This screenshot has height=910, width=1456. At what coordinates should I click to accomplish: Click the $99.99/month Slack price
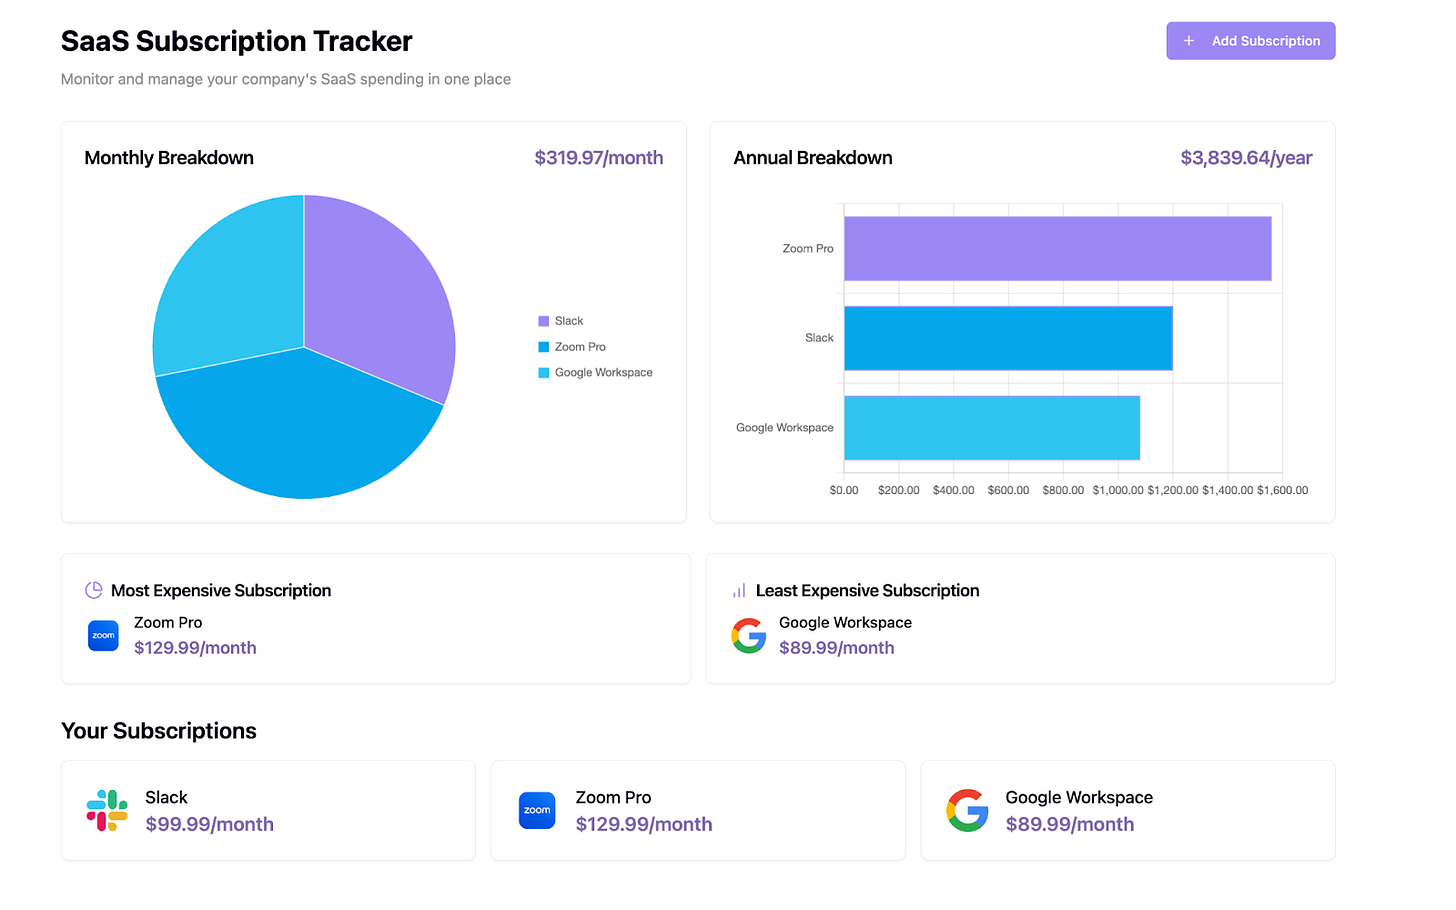[x=209, y=824]
